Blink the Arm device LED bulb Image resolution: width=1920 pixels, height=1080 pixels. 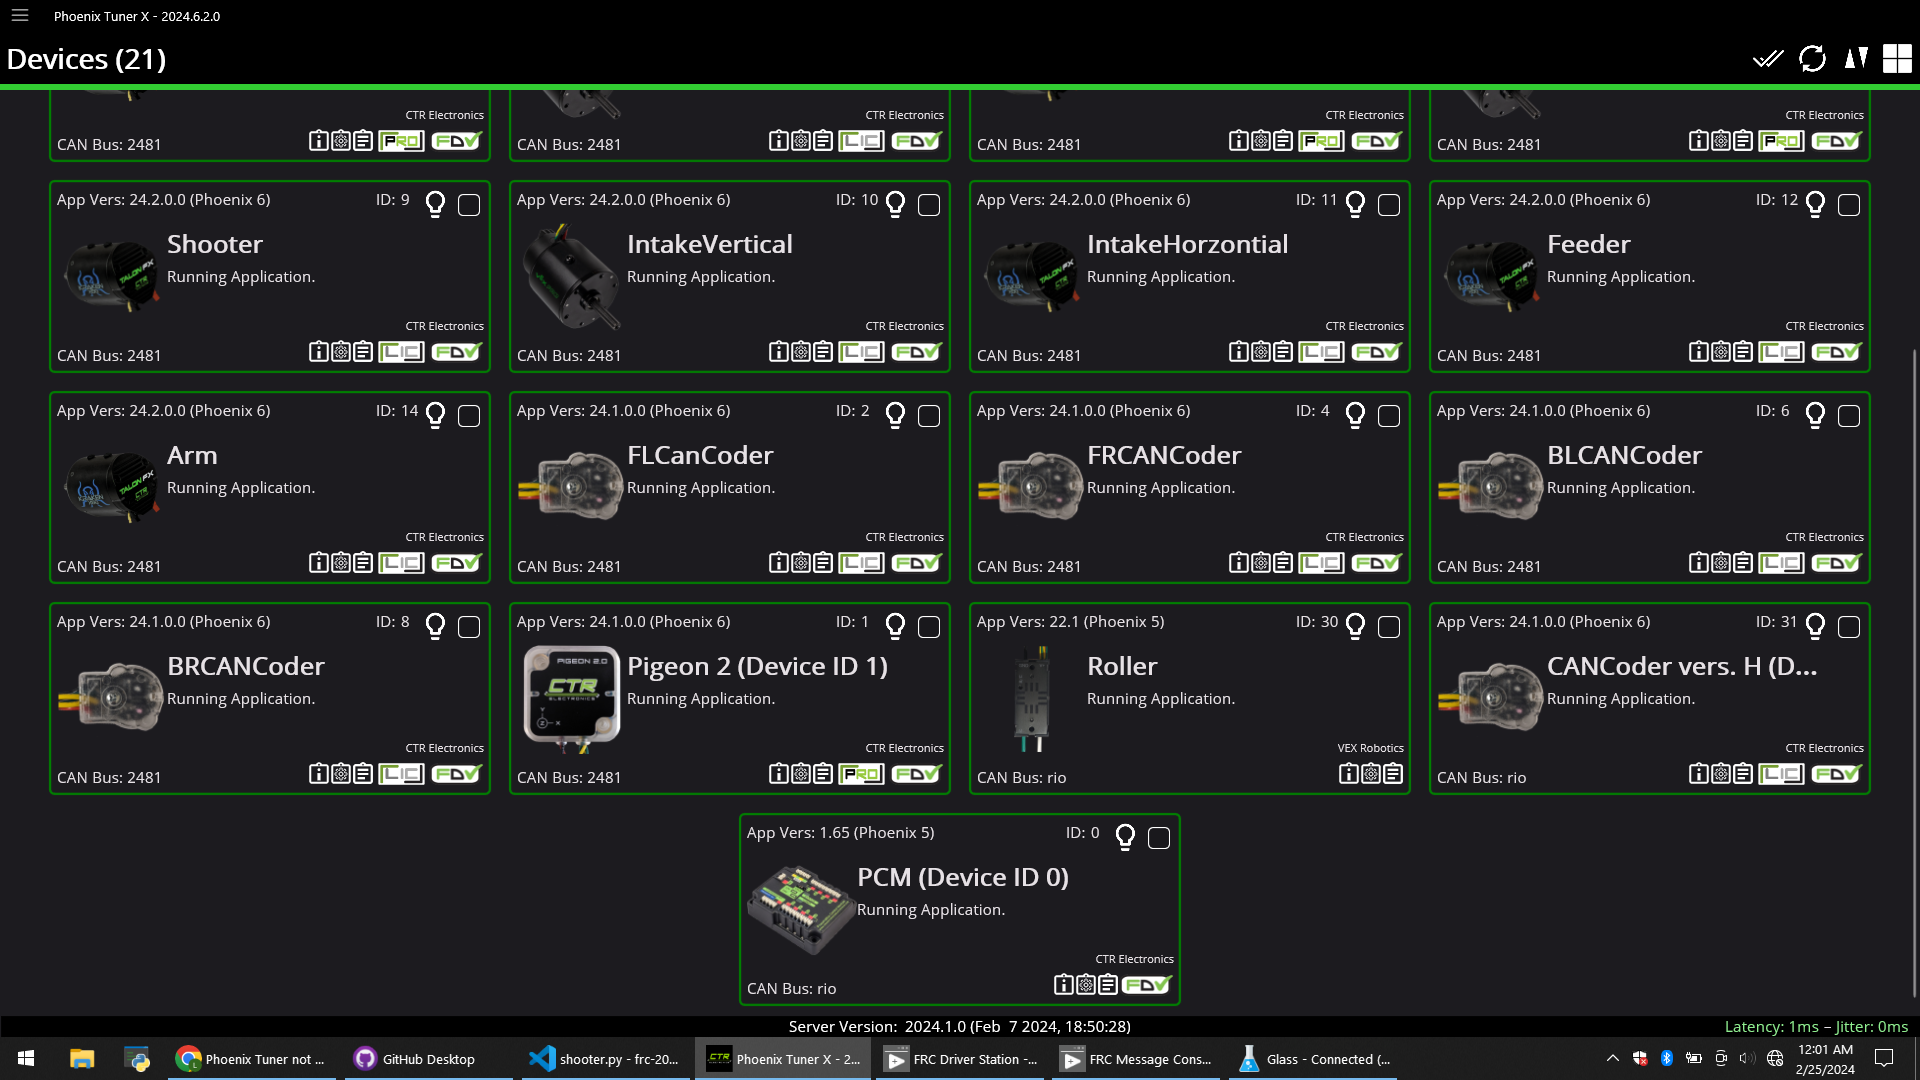coord(435,415)
